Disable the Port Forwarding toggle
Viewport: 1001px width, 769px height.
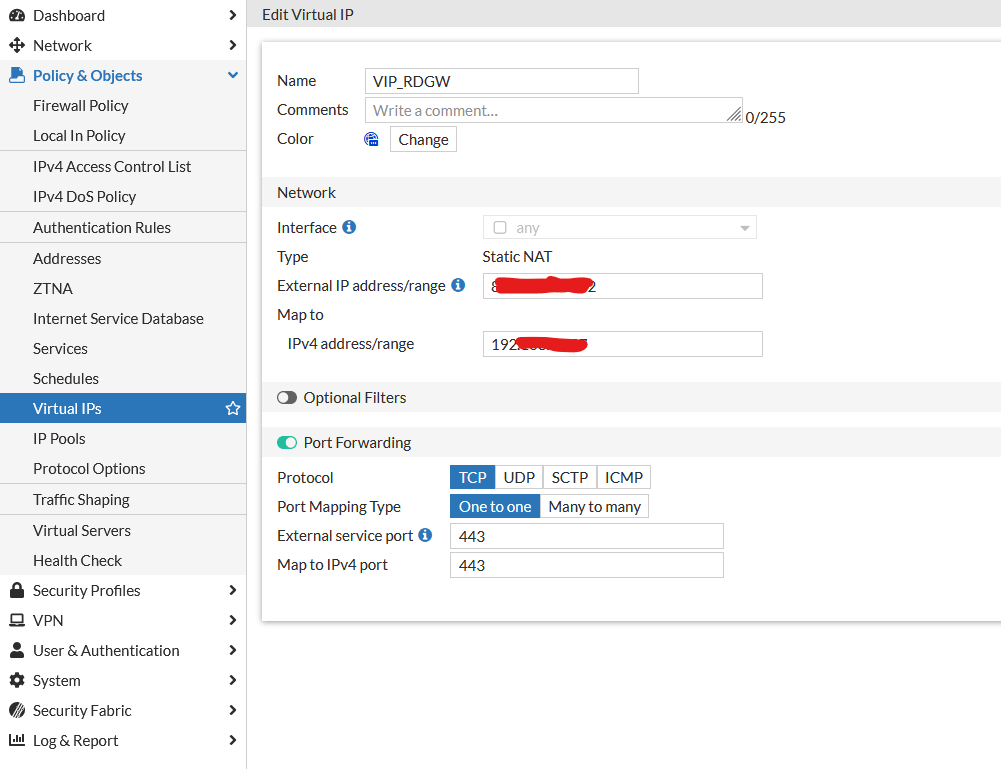[x=287, y=443]
